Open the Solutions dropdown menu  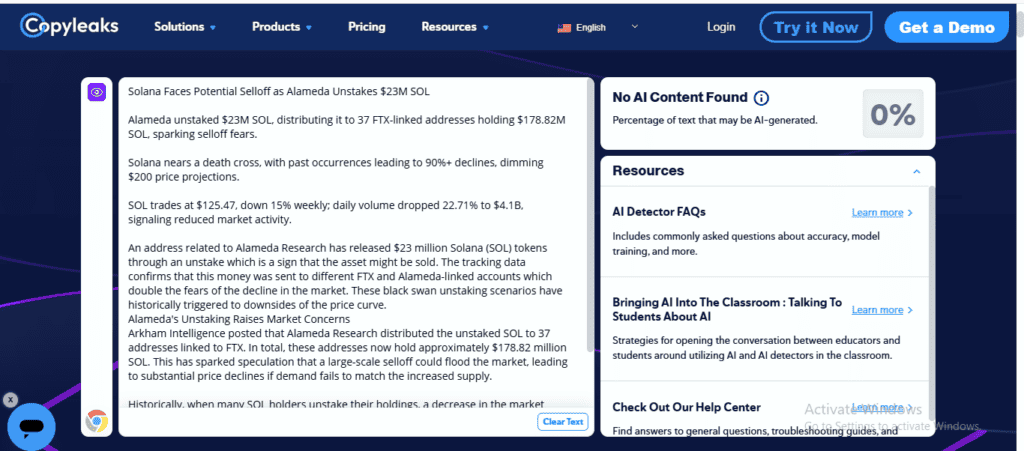tap(185, 27)
